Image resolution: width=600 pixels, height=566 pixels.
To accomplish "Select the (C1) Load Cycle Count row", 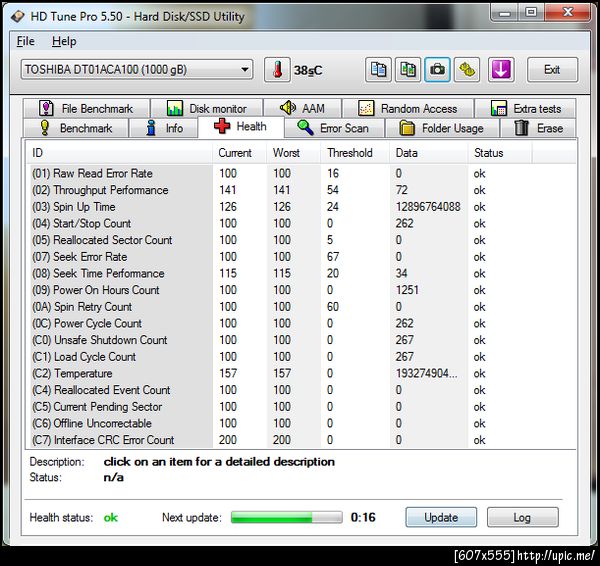I will 300,357.
